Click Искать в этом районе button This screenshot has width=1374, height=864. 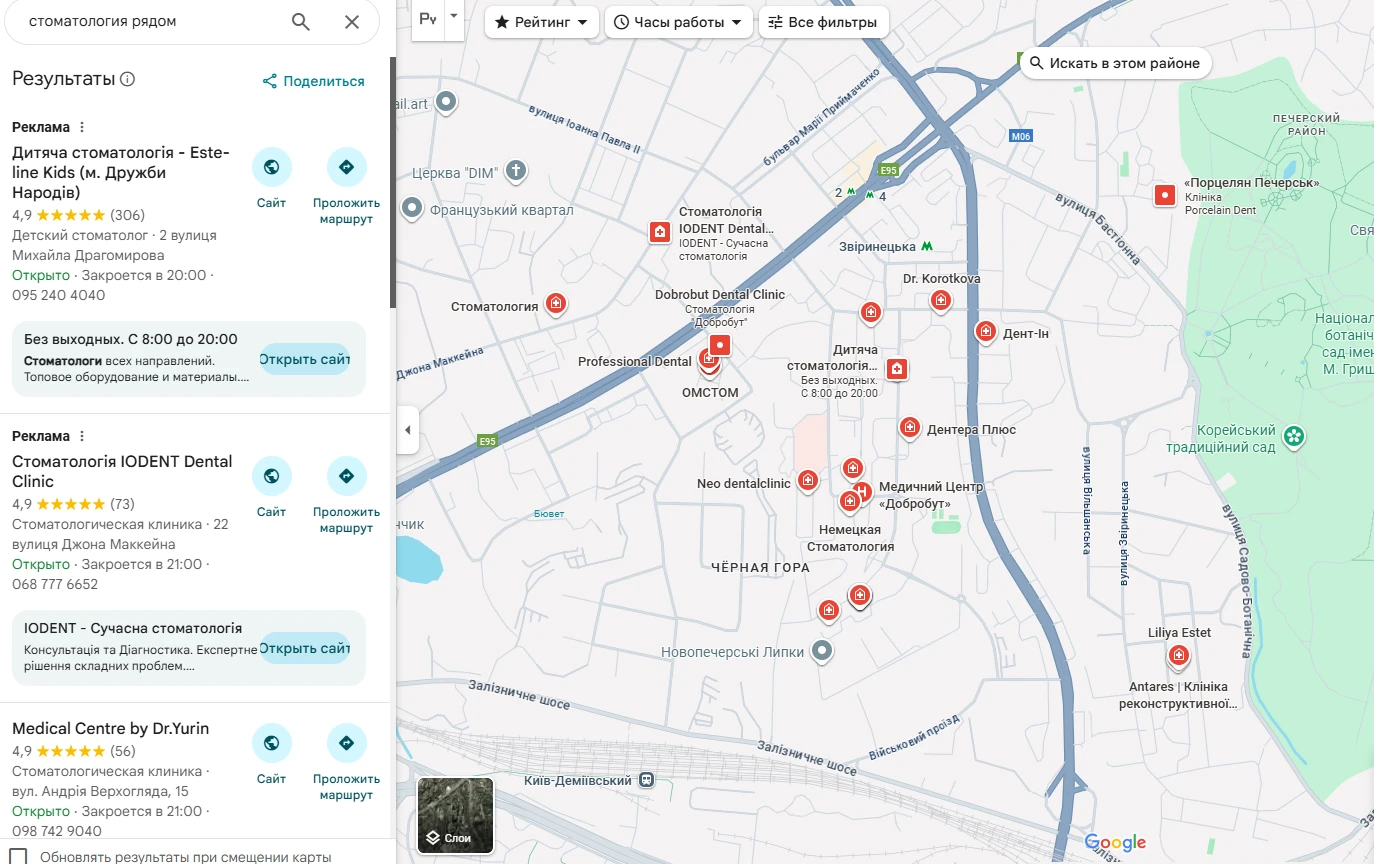(x=1115, y=63)
